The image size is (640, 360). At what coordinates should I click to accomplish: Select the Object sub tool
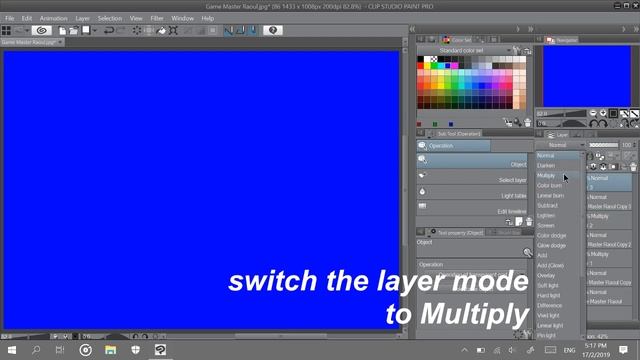(472, 161)
